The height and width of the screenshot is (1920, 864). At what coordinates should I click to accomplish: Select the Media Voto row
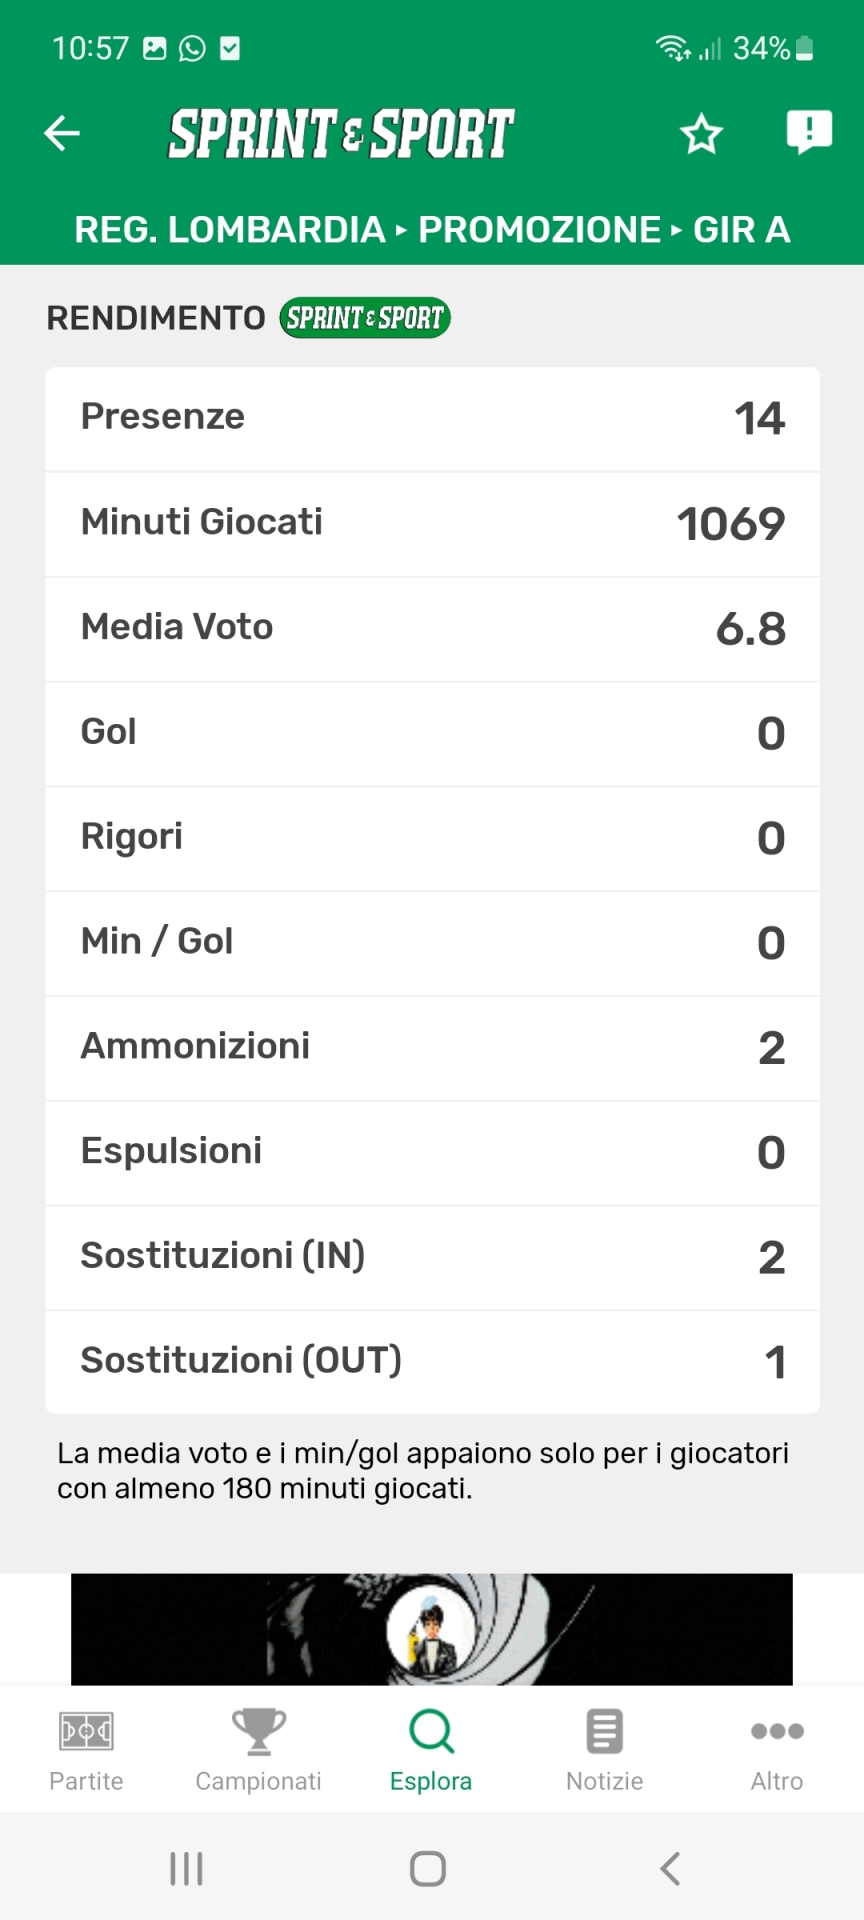(x=432, y=628)
